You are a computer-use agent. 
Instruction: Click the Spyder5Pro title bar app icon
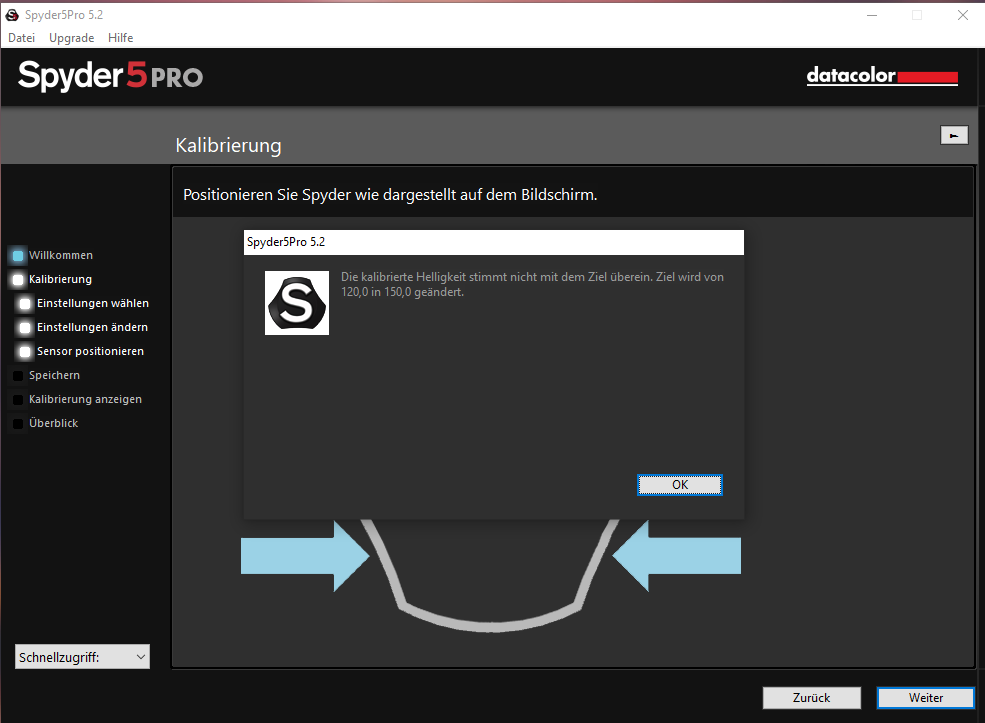coord(12,15)
